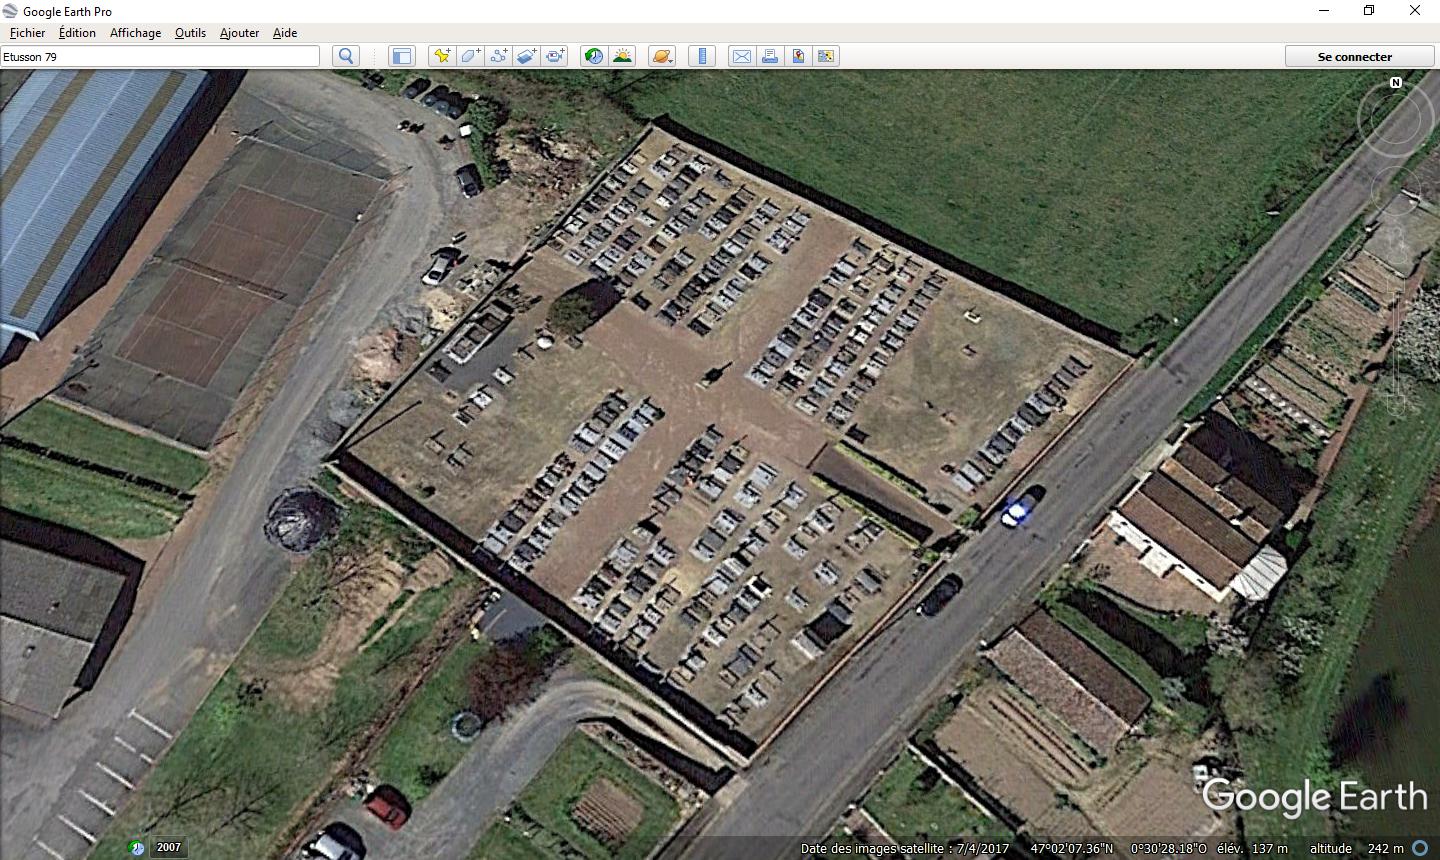Click the latitude 47°02'07.36"N readout
This screenshot has width=1440, height=860.
(1072, 848)
